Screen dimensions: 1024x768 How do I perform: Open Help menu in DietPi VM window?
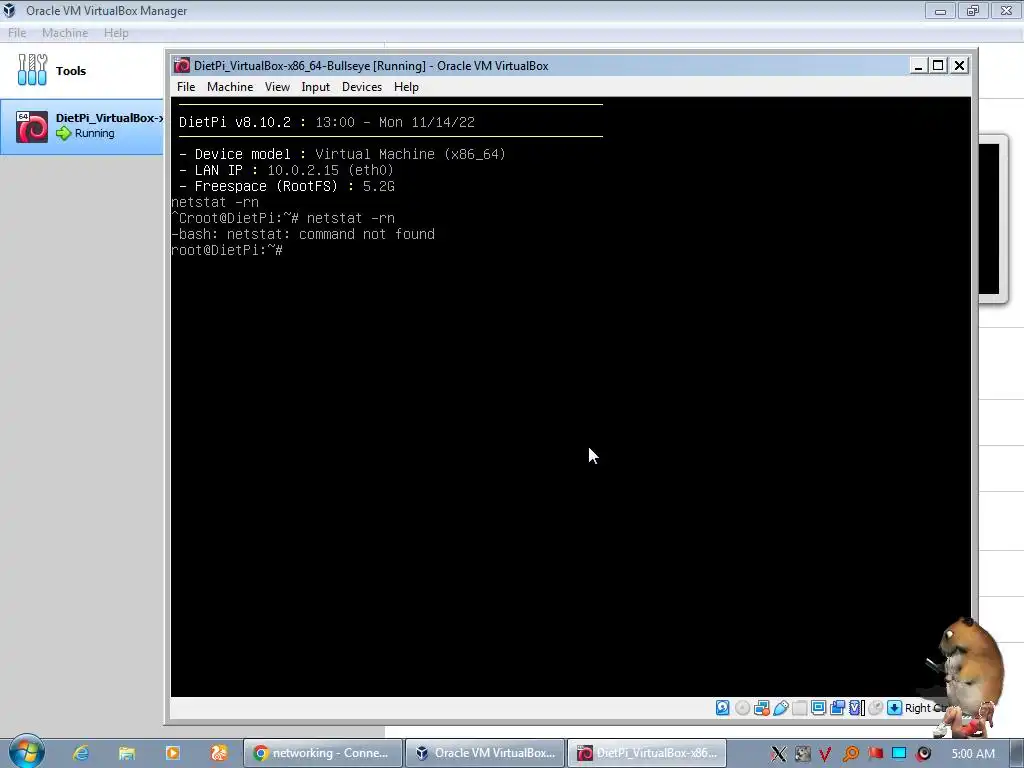point(406,87)
